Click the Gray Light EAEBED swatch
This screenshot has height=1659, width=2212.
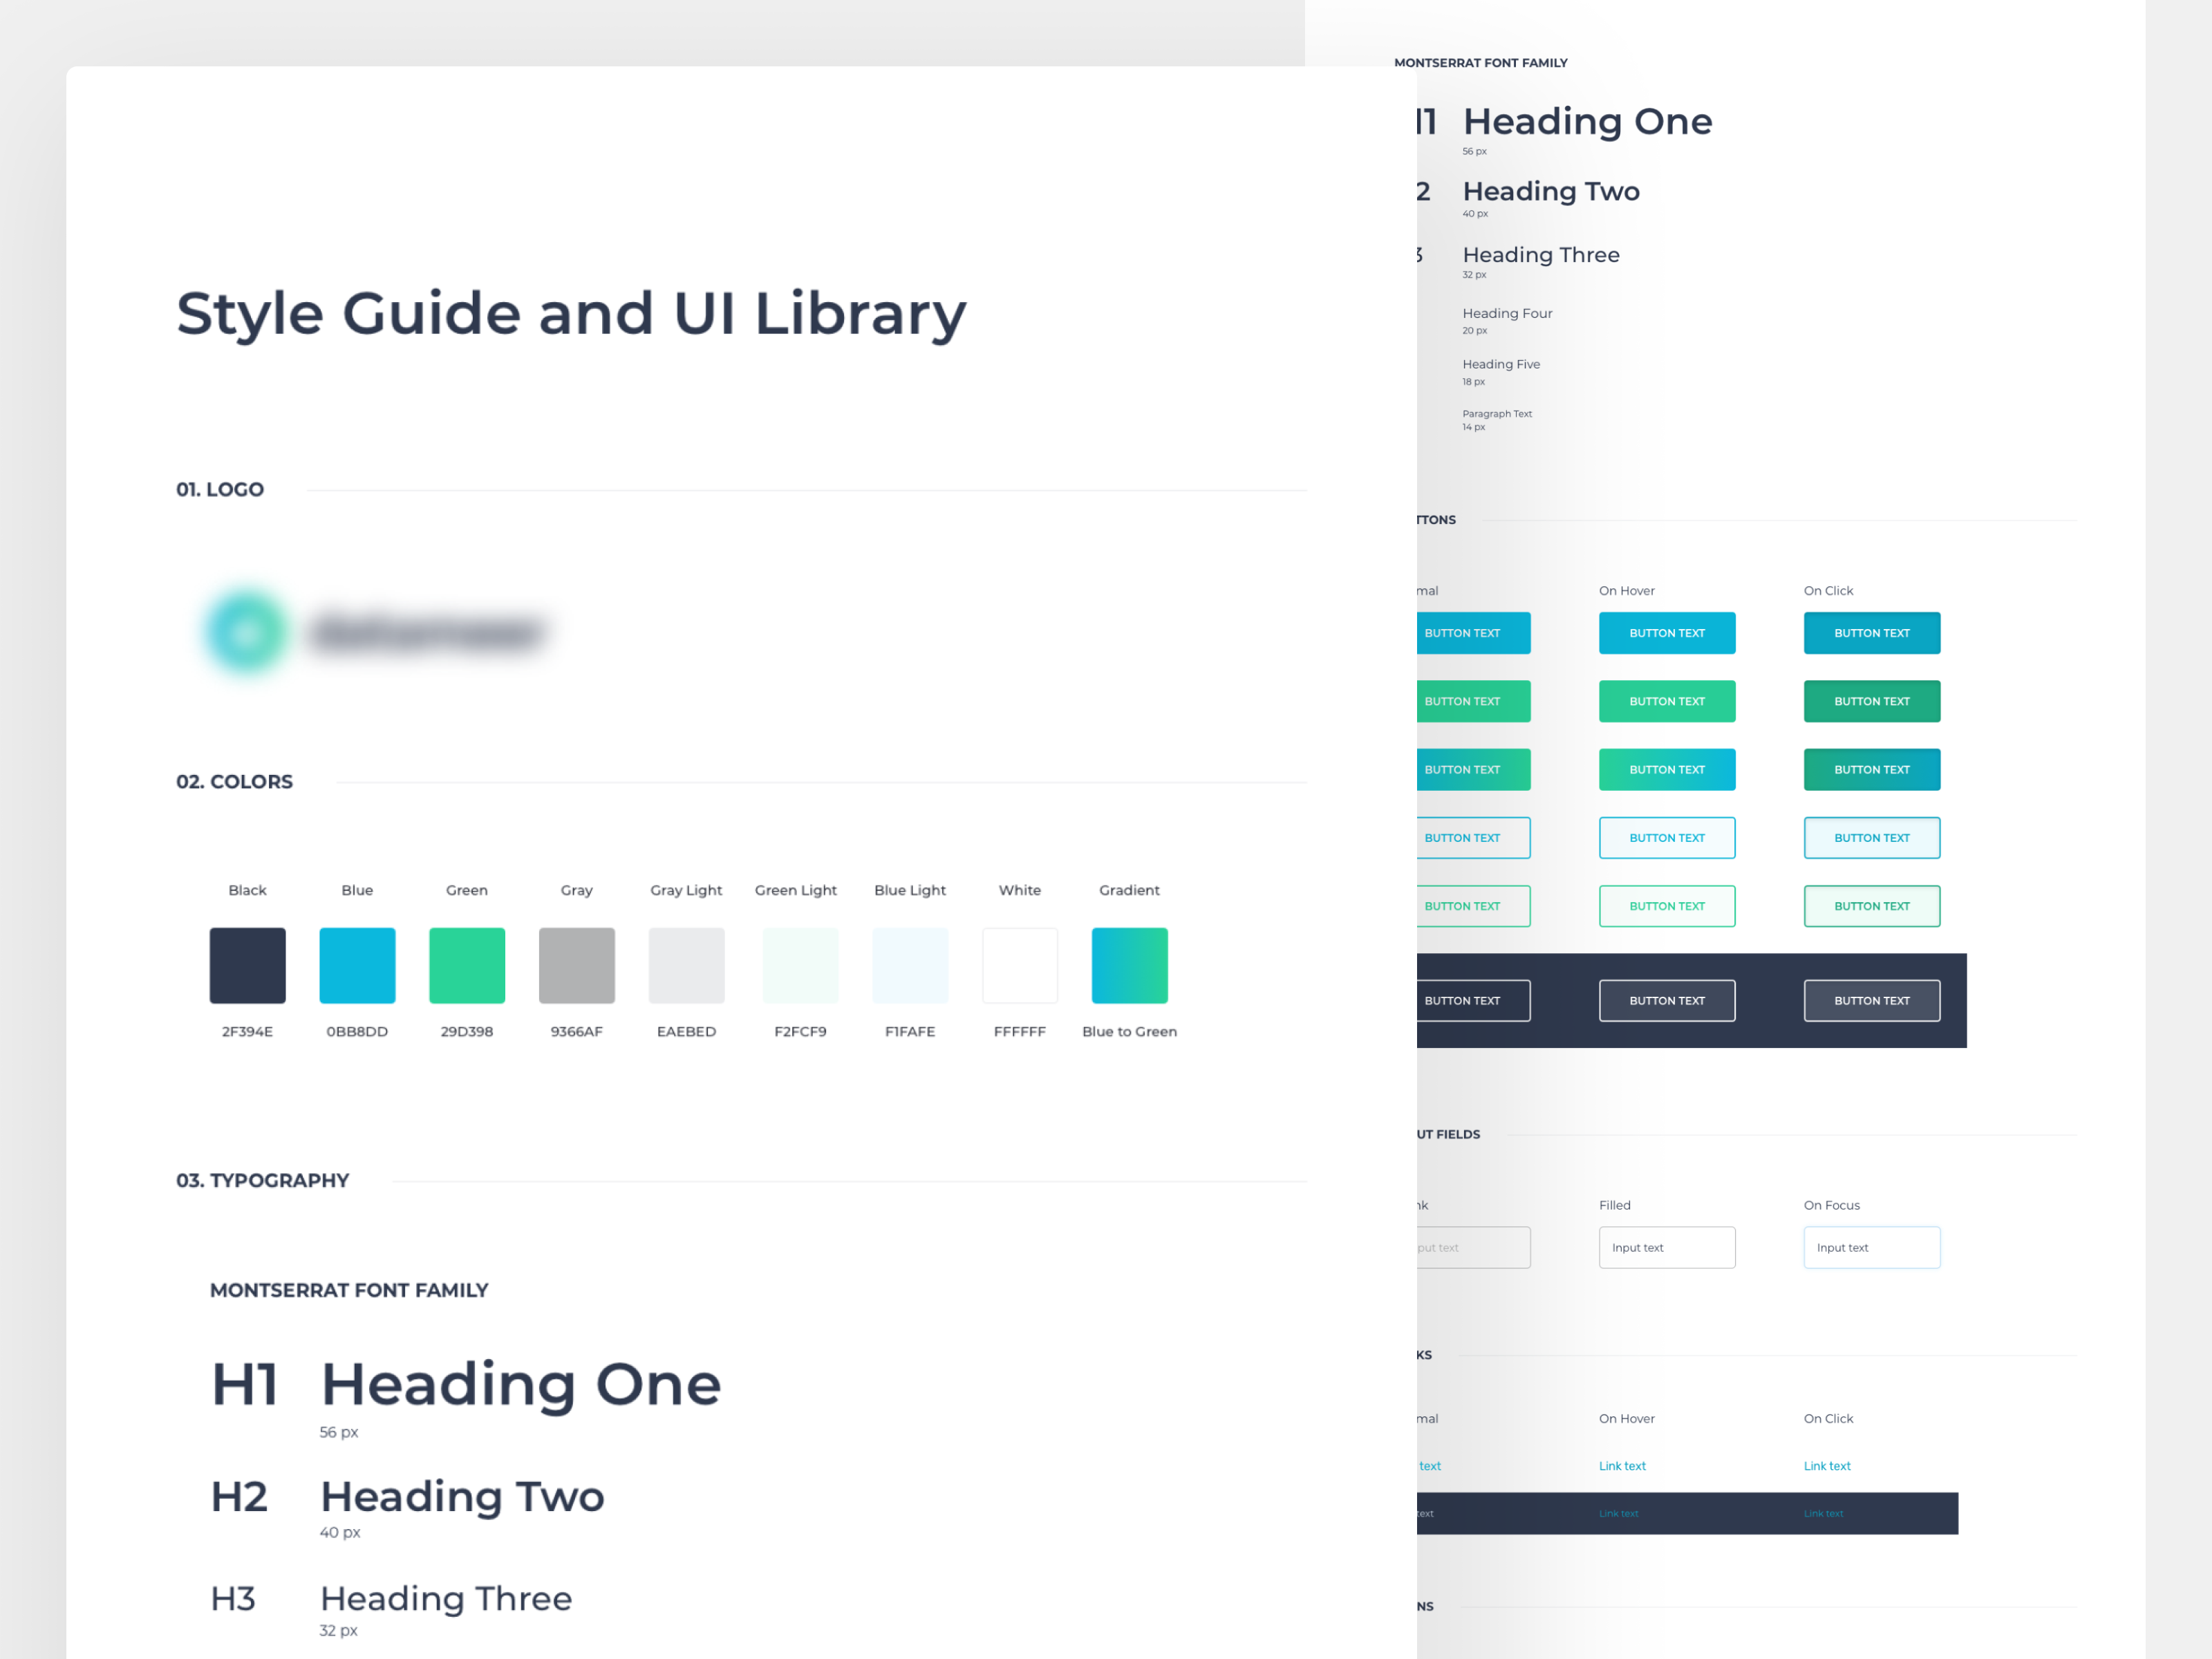[686, 965]
